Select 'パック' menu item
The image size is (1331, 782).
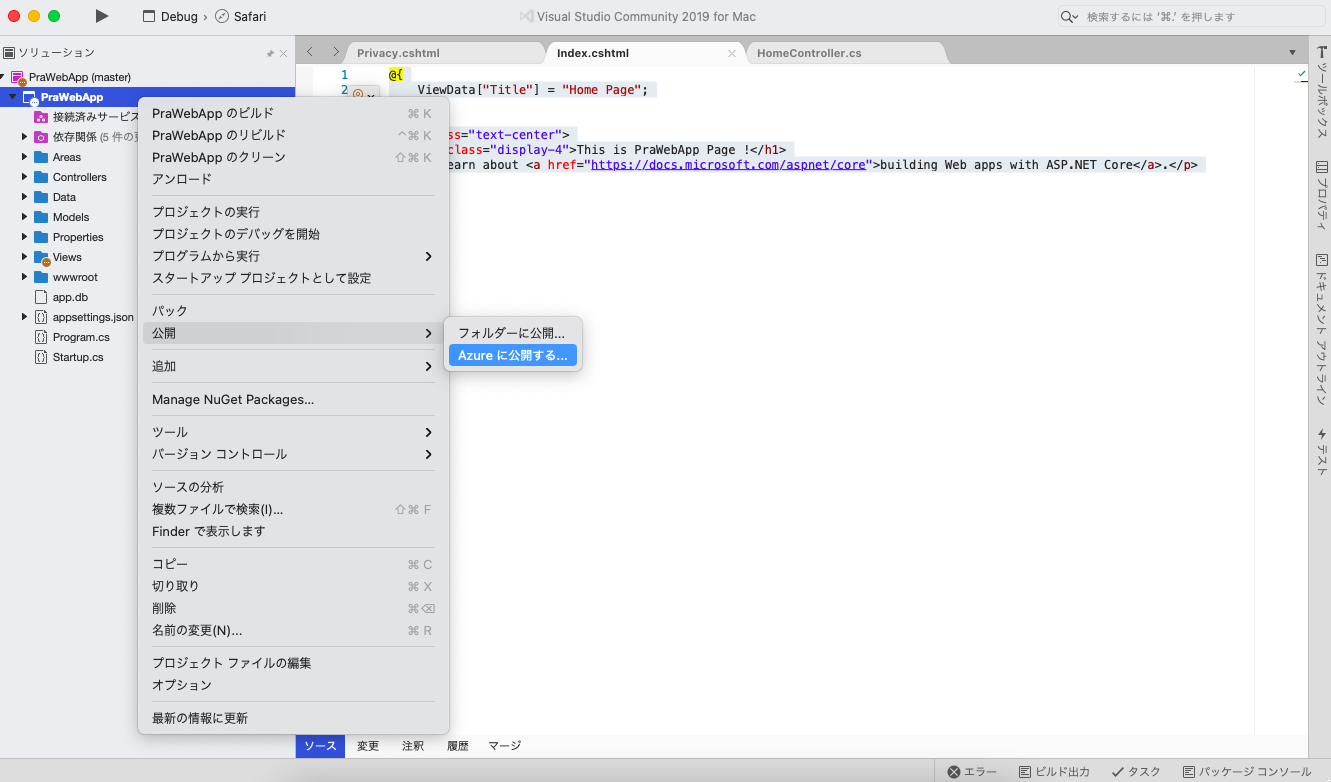click(x=293, y=311)
